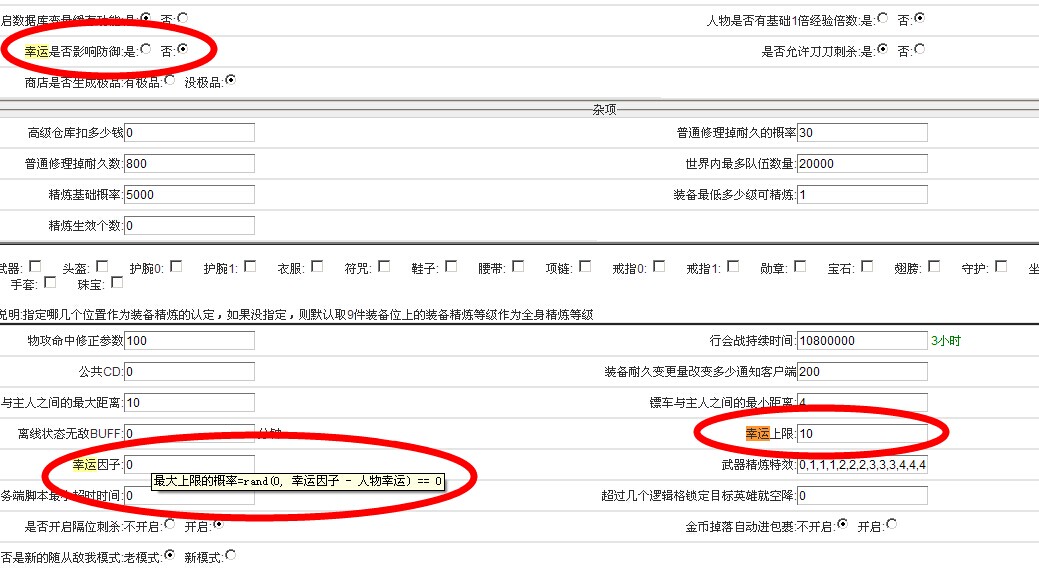Choose 有极品 for 商店是否生成极品
This screenshot has height=571, width=1039.
[170, 80]
